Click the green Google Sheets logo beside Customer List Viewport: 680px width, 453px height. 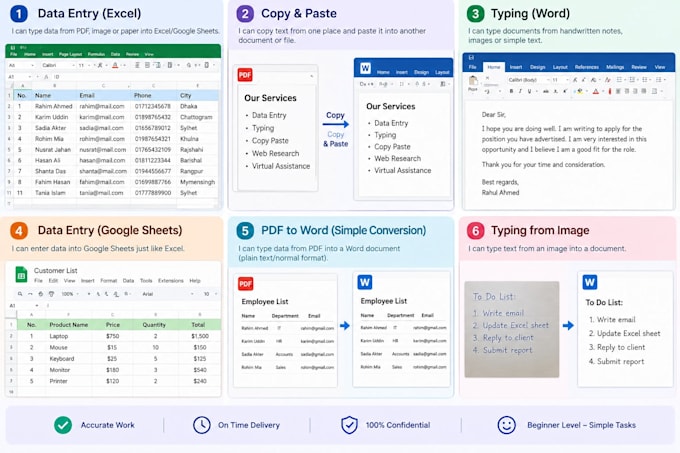tap(21, 274)
